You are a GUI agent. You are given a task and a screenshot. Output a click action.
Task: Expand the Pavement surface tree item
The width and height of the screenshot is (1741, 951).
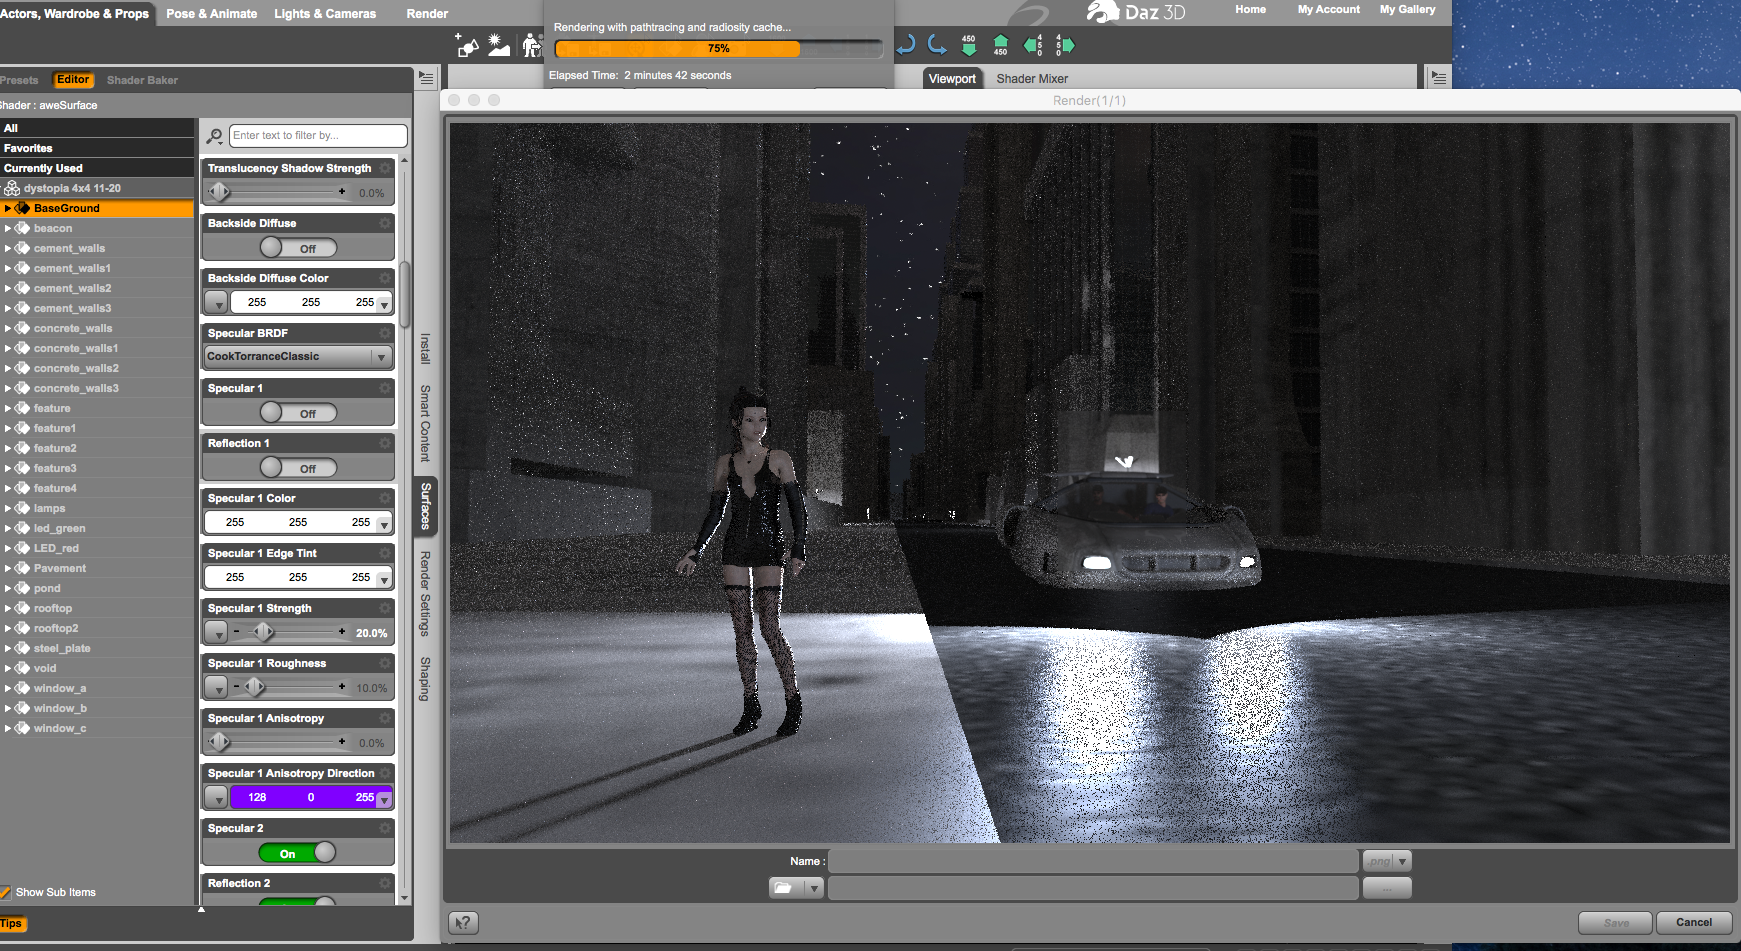pos(7,568)
